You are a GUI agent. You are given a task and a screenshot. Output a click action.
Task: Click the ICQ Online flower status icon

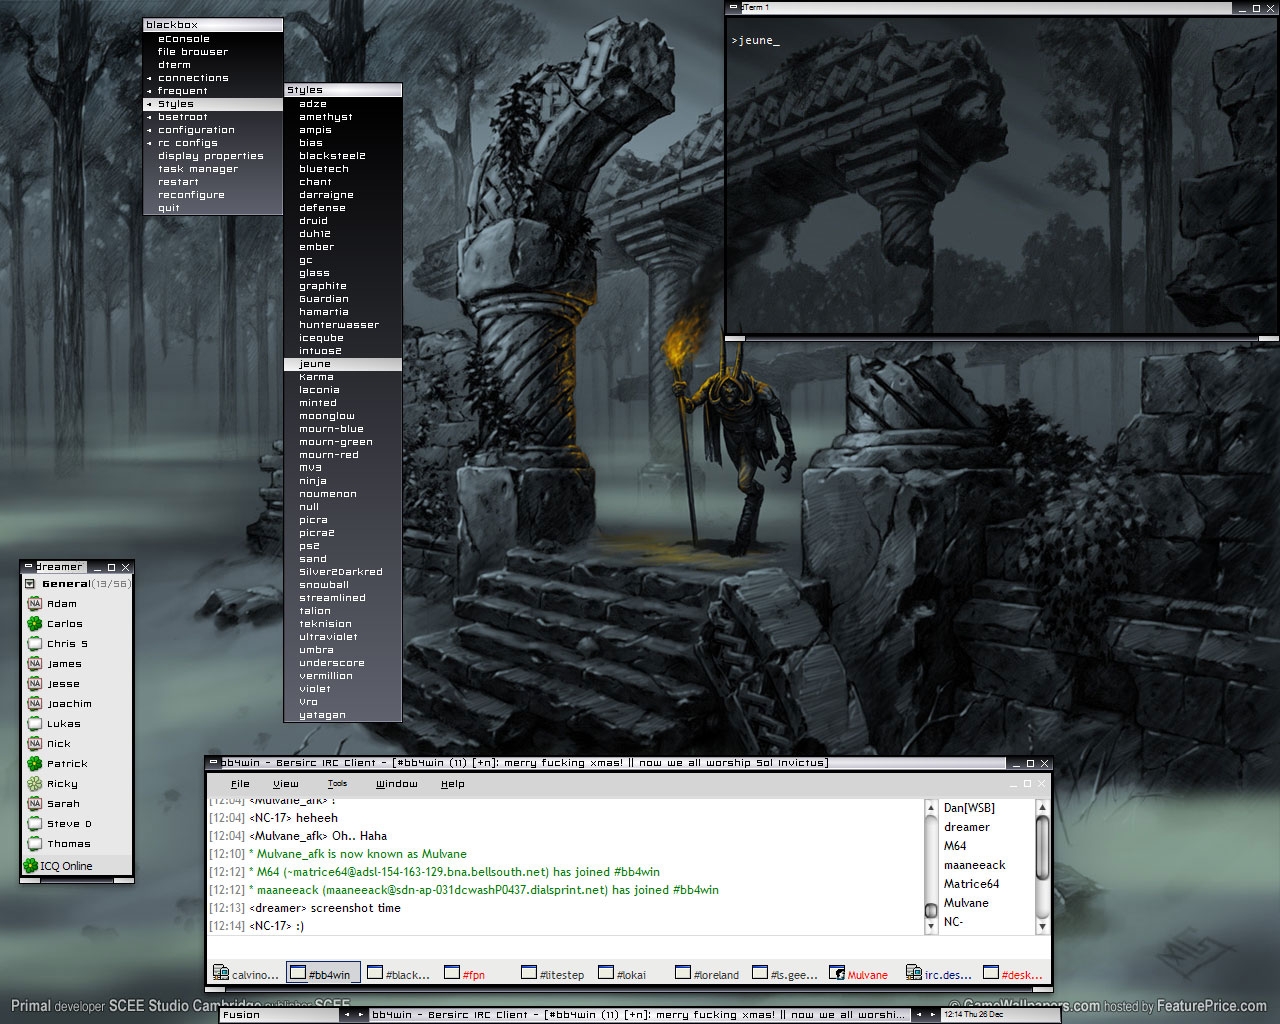coord(30,866)
